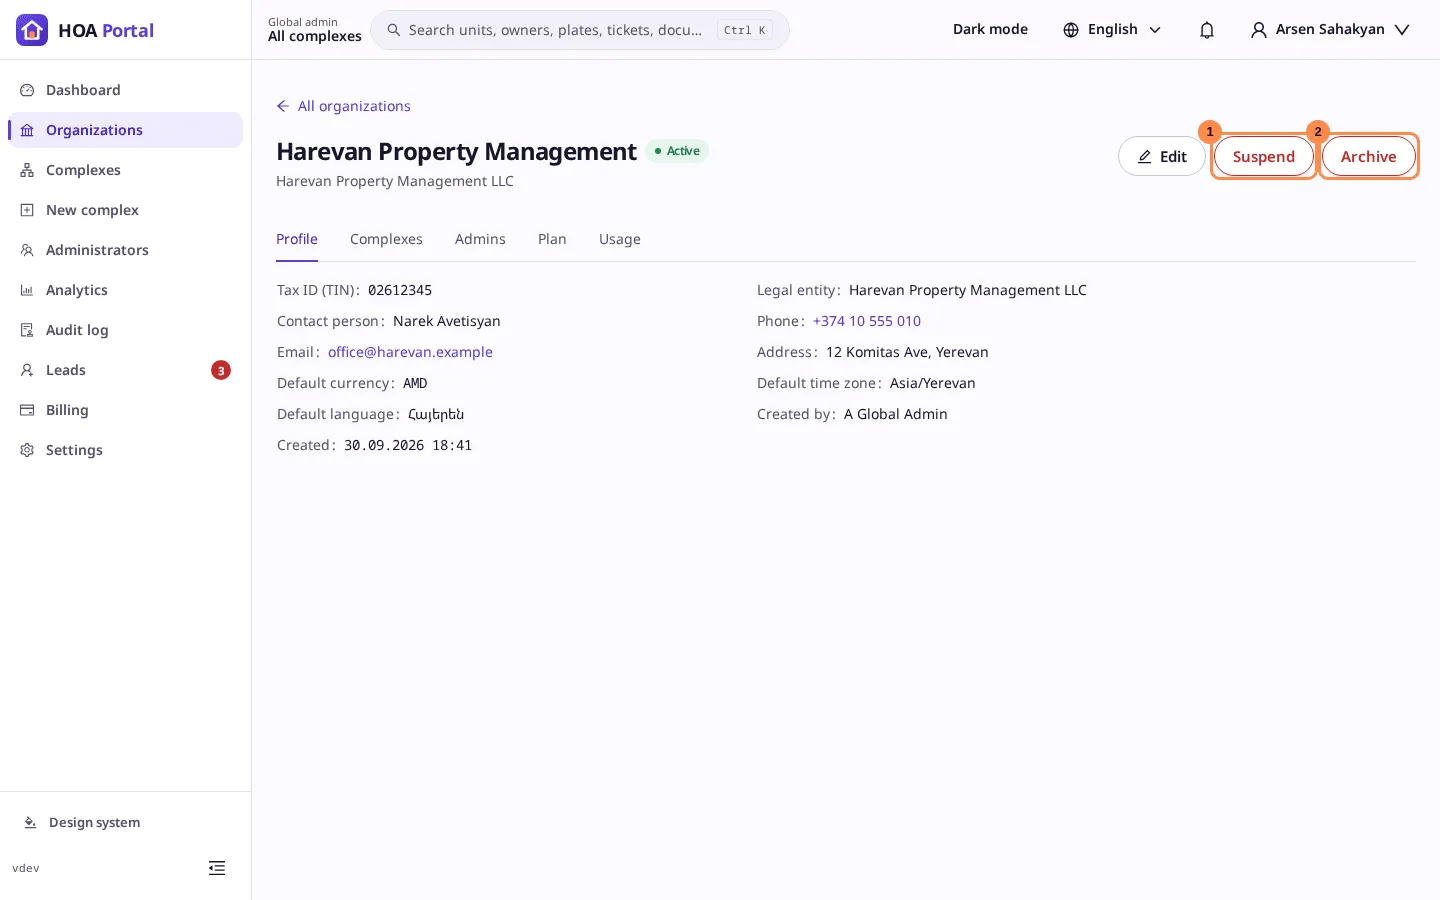Screen dimensions: 1440x900
Task: Click the Design system paint icon
Action: tap(30, 822)
